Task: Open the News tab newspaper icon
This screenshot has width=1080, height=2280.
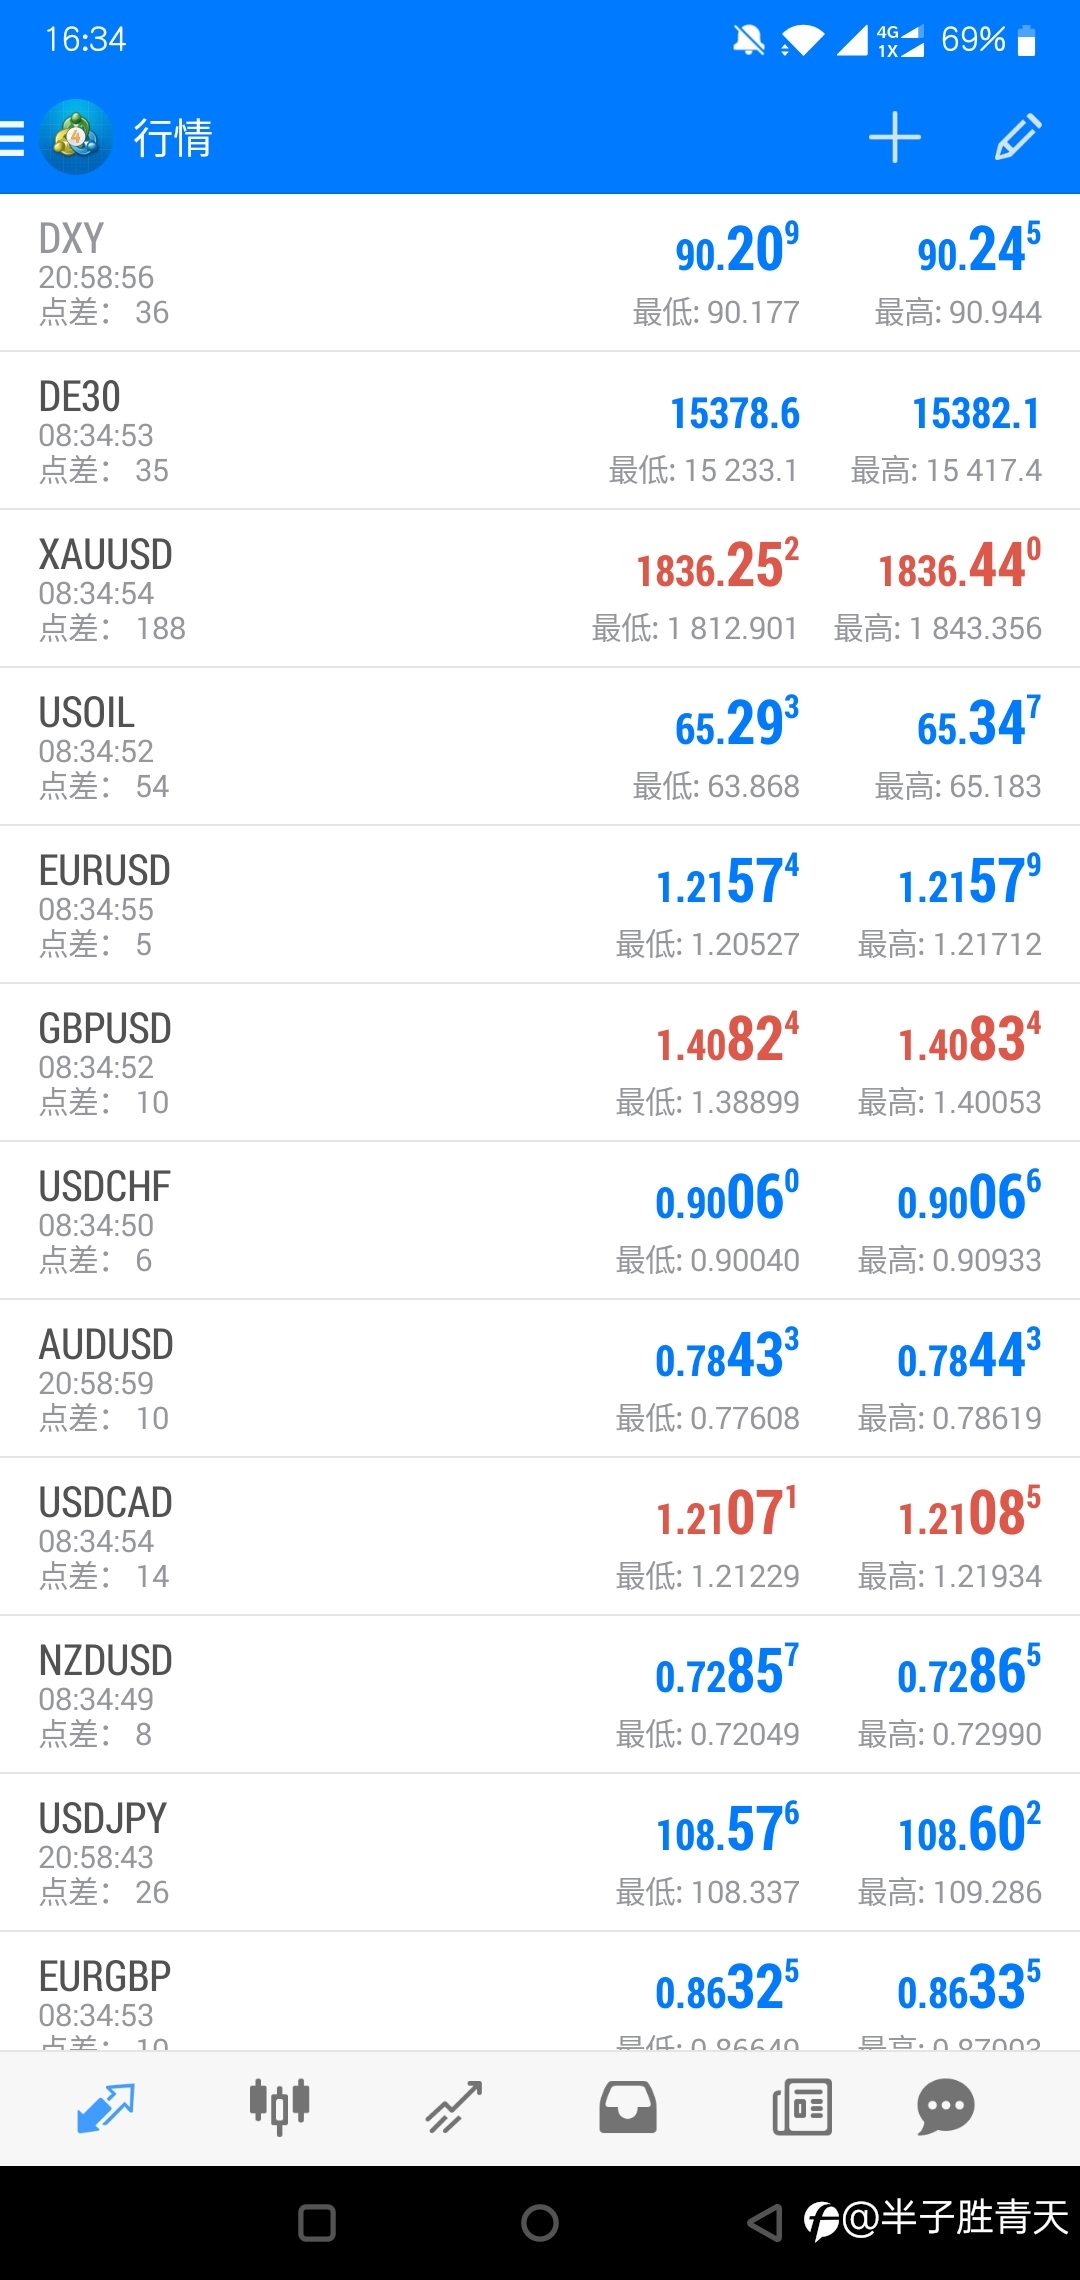Action: 802,2107
